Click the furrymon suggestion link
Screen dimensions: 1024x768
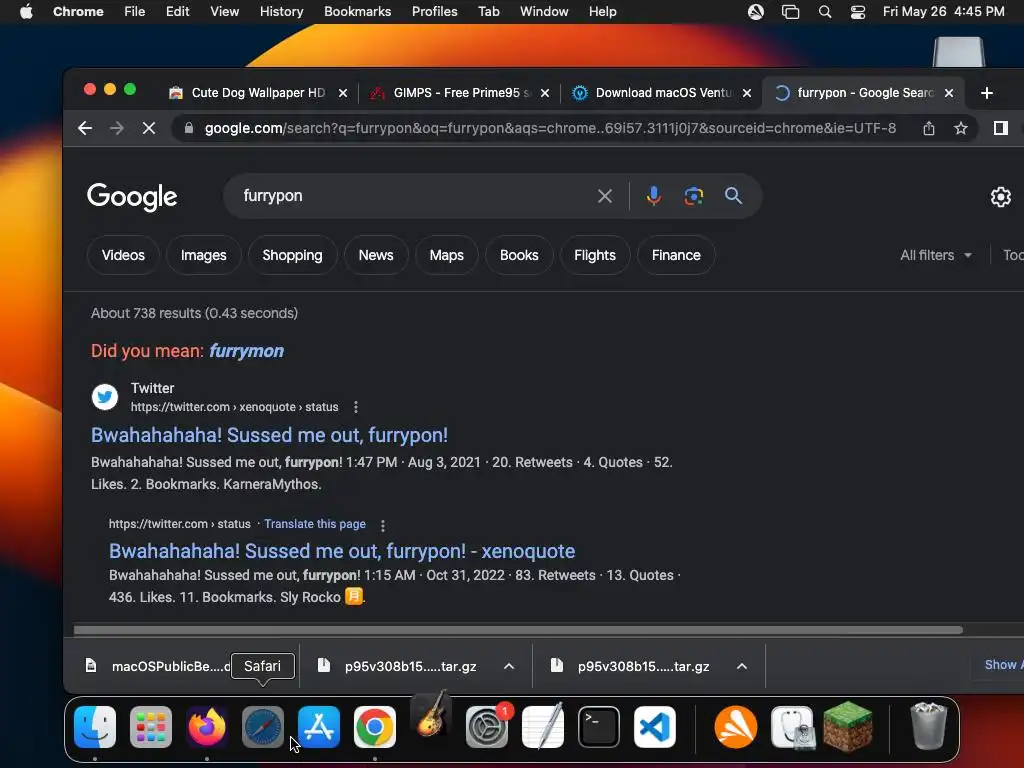(246, 351)
